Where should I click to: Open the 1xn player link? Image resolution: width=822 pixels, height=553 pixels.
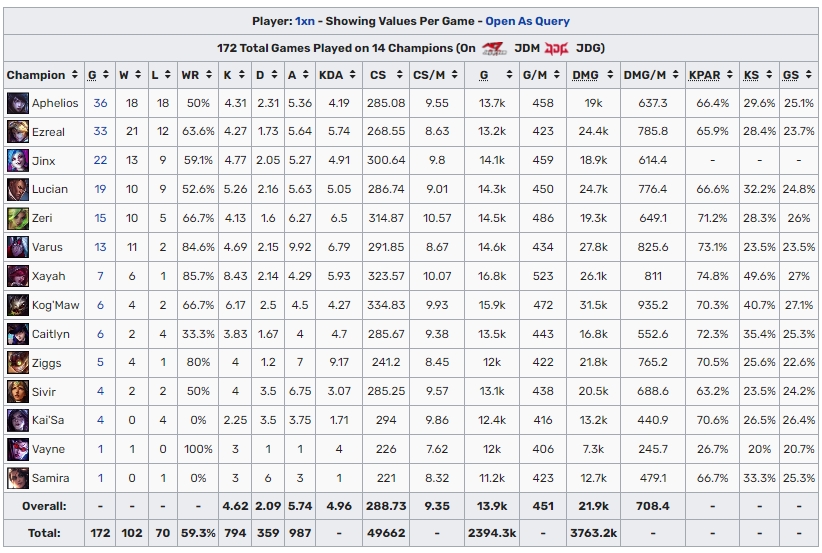point(304,21)
